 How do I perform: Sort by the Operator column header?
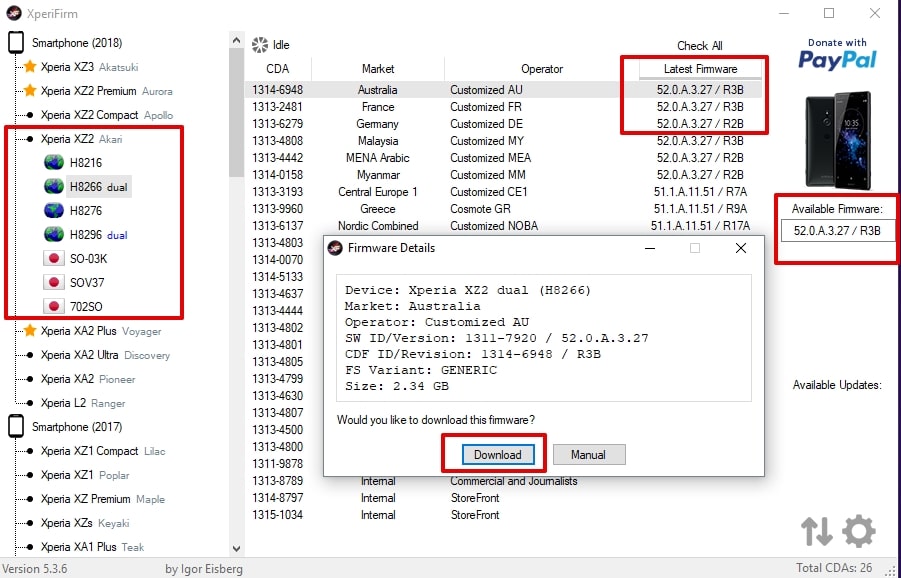coord(542,69)
